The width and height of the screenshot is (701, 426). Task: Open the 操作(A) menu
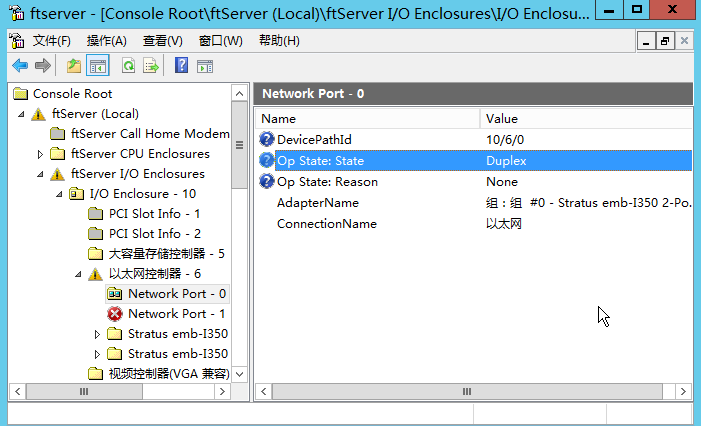106,41
